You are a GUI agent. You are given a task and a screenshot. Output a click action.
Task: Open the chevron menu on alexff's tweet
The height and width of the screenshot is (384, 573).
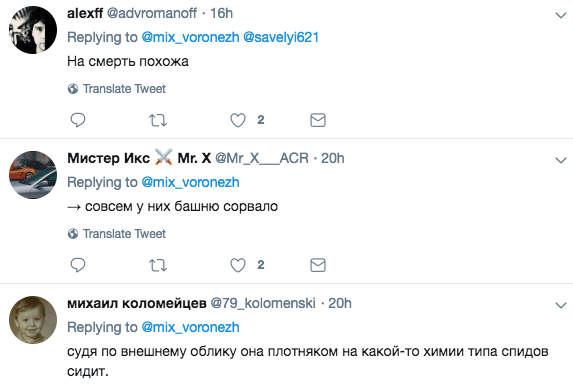coord(561,15)
